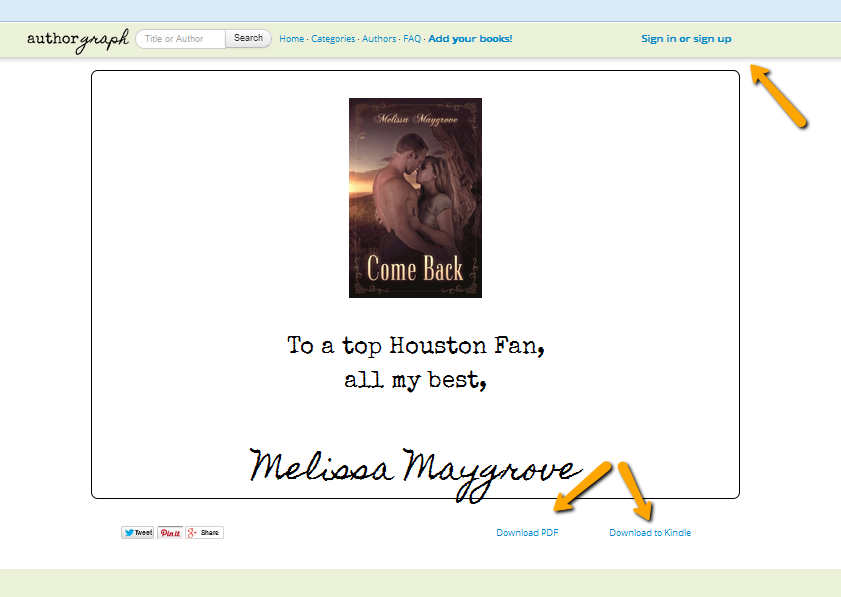Click the text 'To a top Houston Fan,'
The width and height of the screenshot is (841, 597).
pos(416,346)
